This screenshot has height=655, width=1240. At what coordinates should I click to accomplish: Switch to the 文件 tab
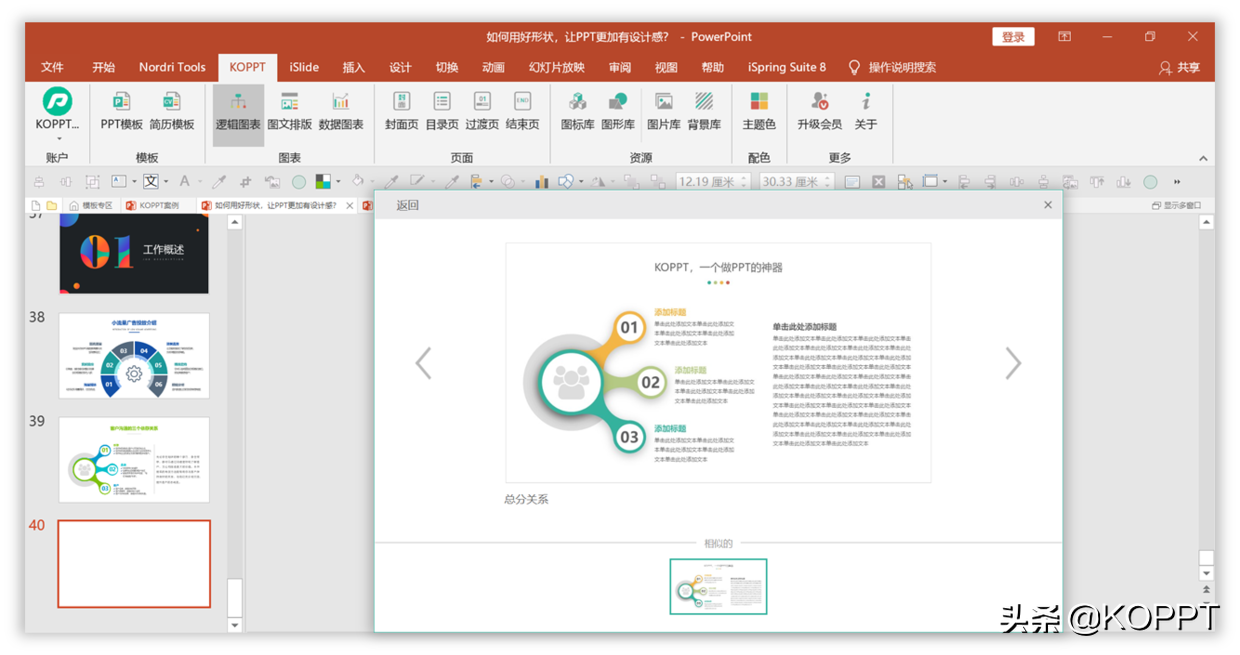(x=52, y=67)
